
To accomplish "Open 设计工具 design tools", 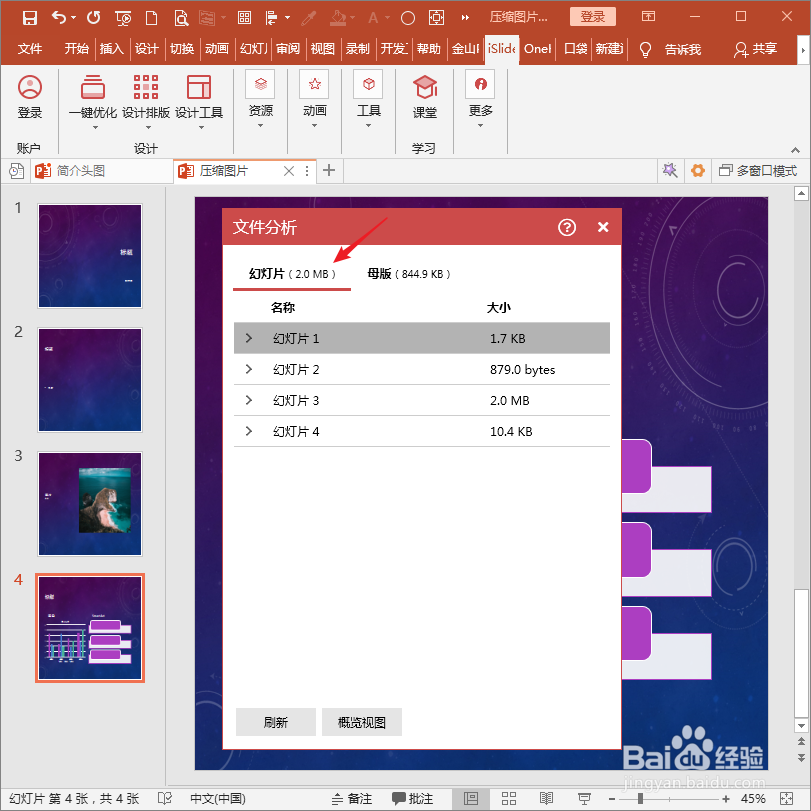I will click(x=199, y=97).
